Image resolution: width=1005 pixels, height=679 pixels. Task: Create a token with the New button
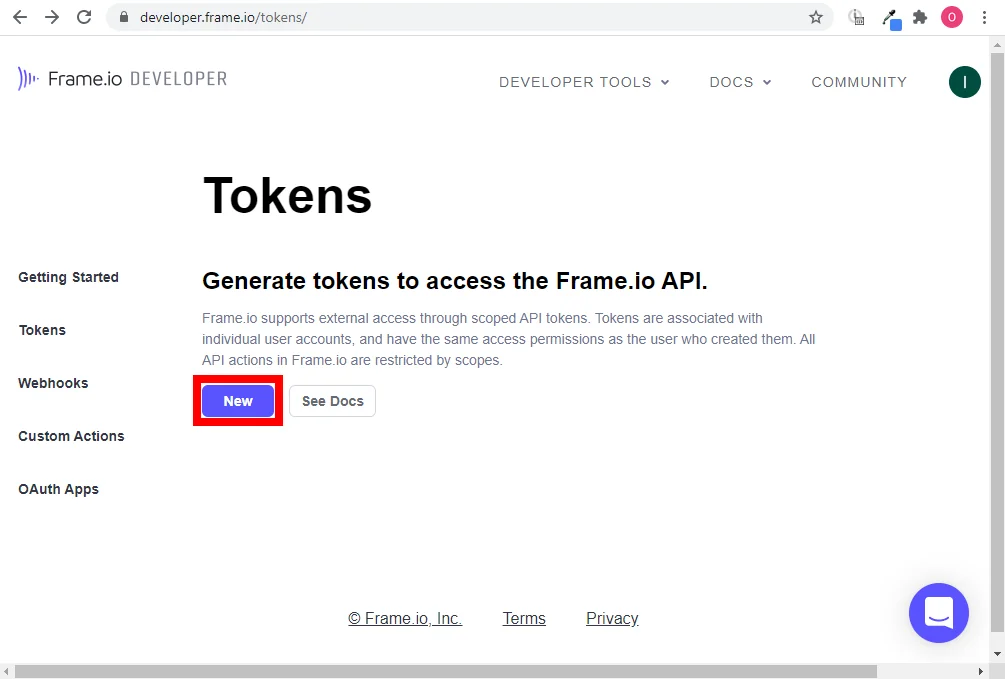pos(238,401)
